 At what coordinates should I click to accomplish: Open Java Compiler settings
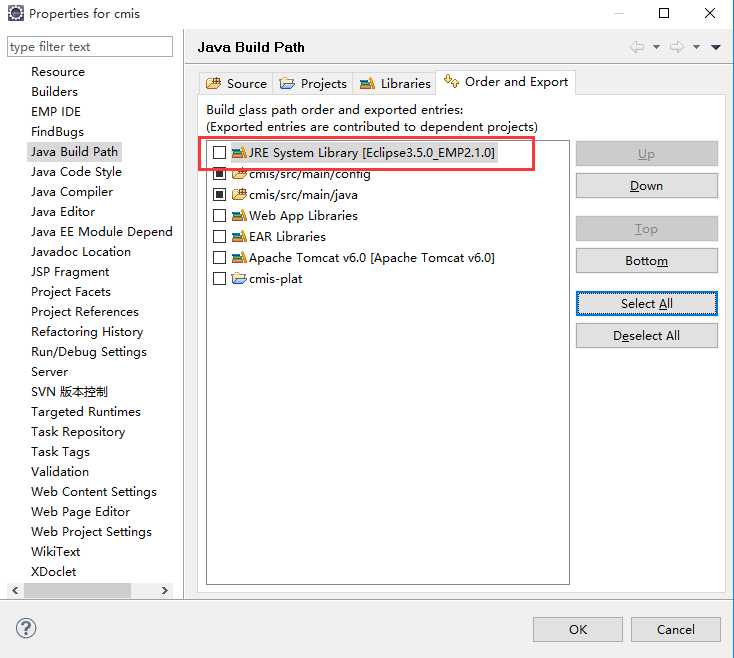(72, 192)
